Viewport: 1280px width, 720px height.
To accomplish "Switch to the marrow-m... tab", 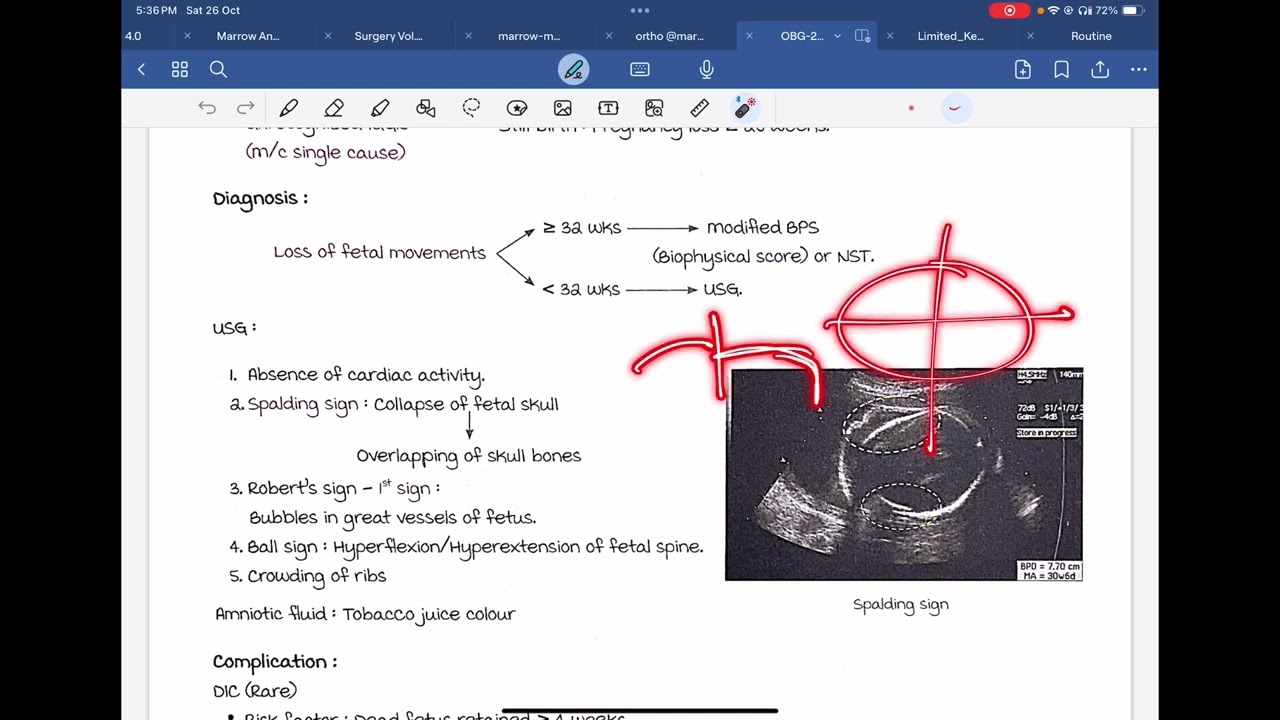I will tap(529, 36).
